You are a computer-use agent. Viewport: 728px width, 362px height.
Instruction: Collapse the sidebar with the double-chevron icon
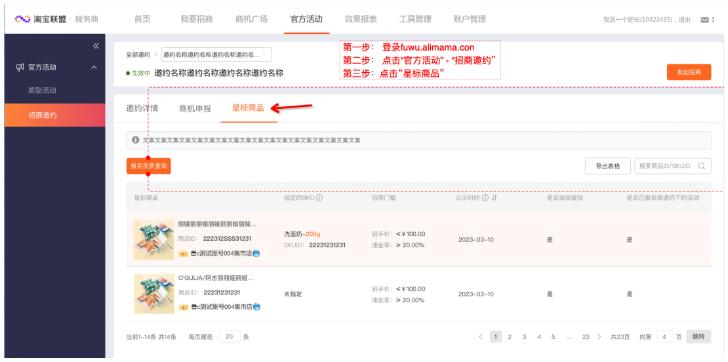[x=96, y=45]
